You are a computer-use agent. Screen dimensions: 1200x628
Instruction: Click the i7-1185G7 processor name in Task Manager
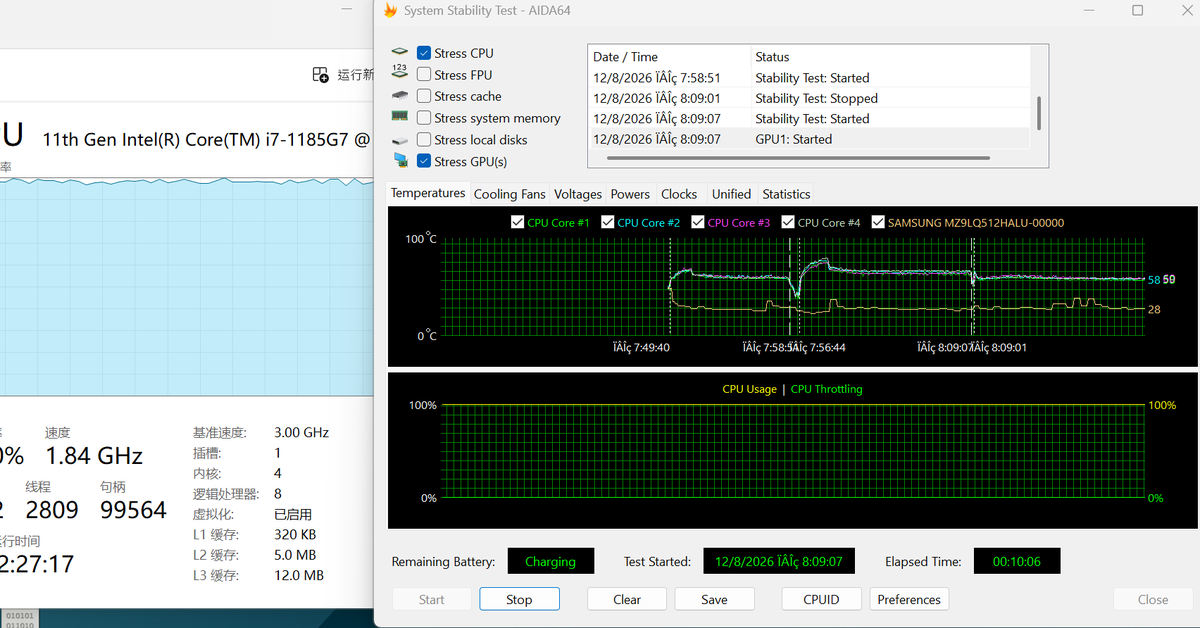coord(206,140)
